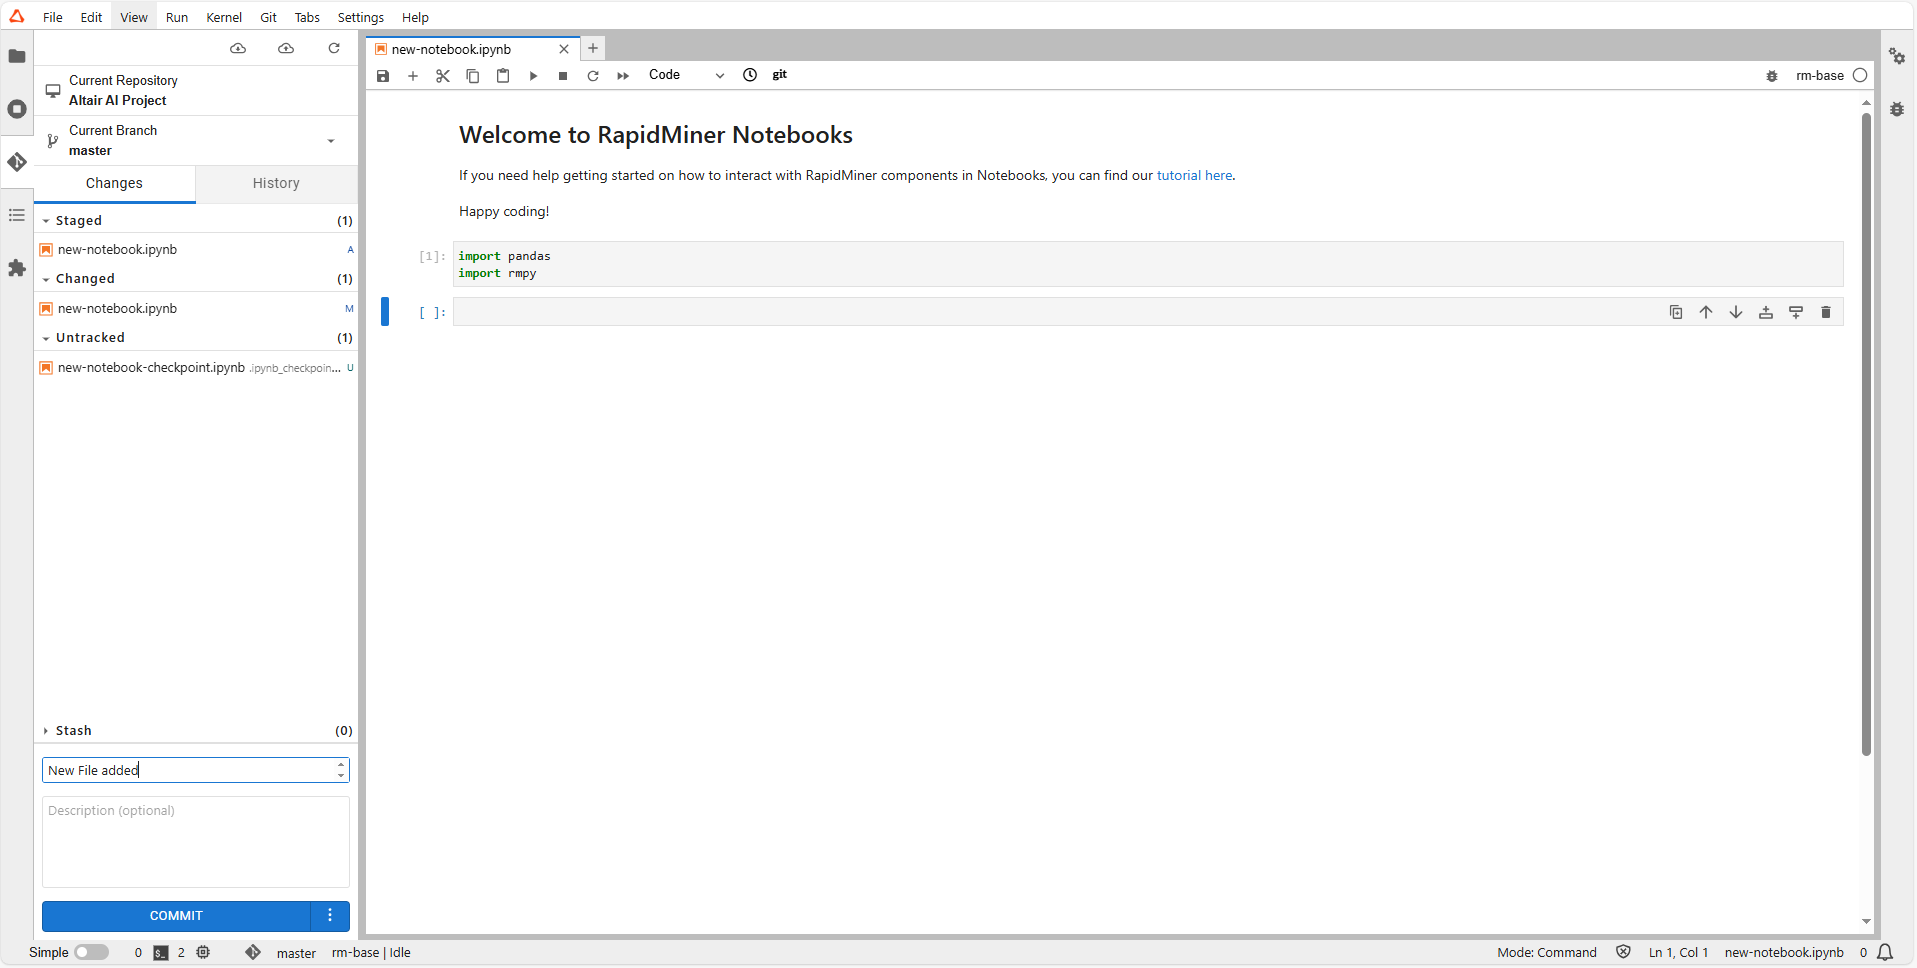Expand the Stash section
Screen dimensions: 1917x968
pos(46,731)
